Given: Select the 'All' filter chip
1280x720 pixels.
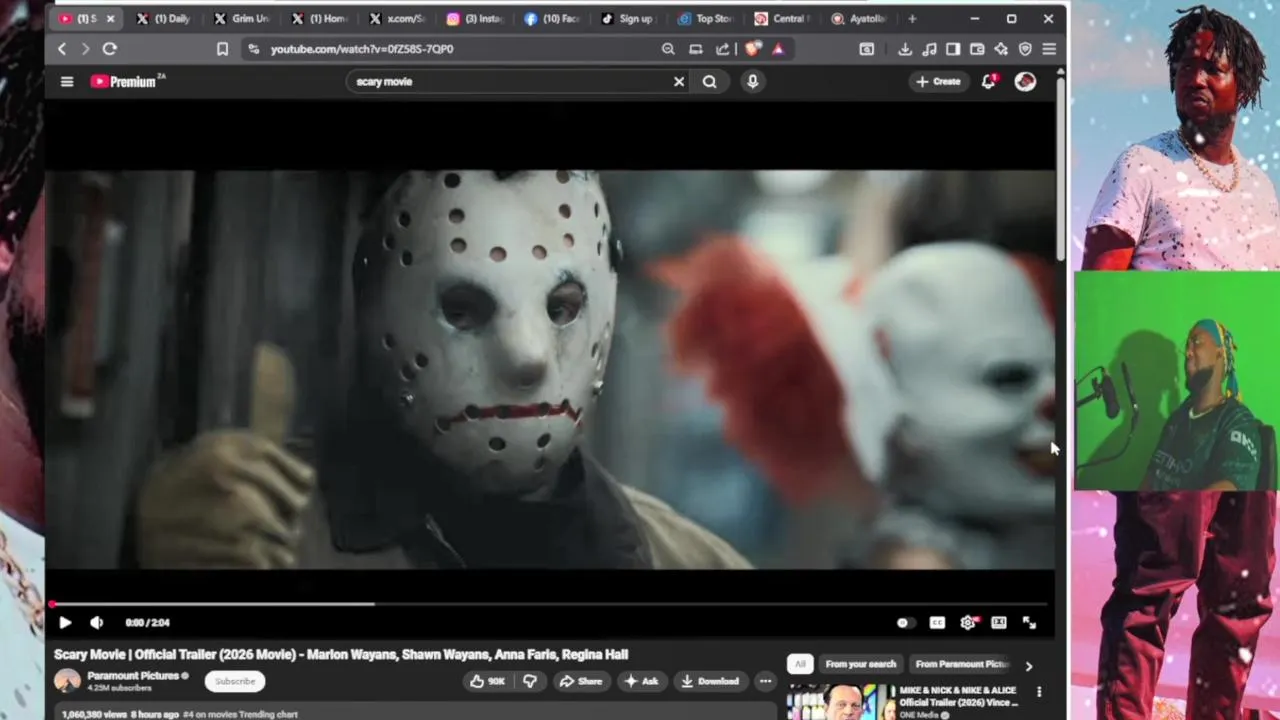Looking at the screenshot, I should (799, 664).
